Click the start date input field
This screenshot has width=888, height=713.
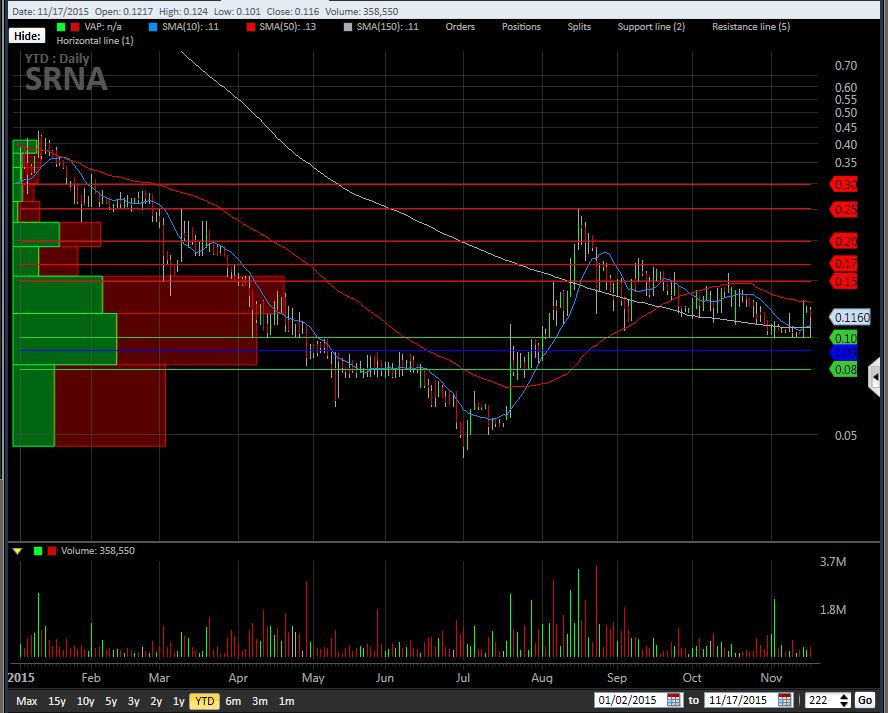tap(629, 701)
